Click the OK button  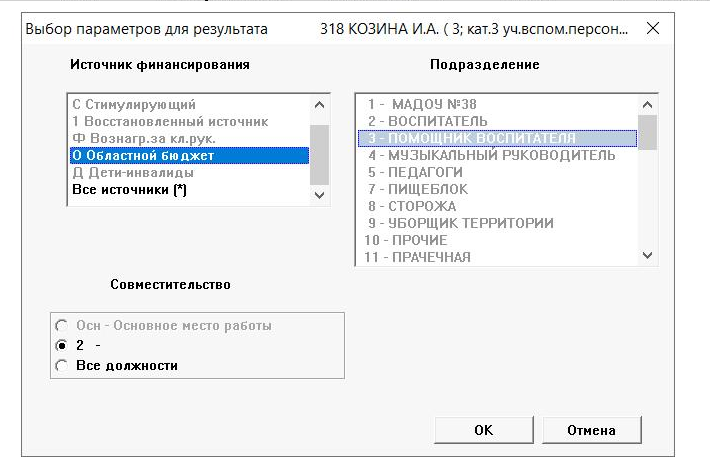pos(483,430)
